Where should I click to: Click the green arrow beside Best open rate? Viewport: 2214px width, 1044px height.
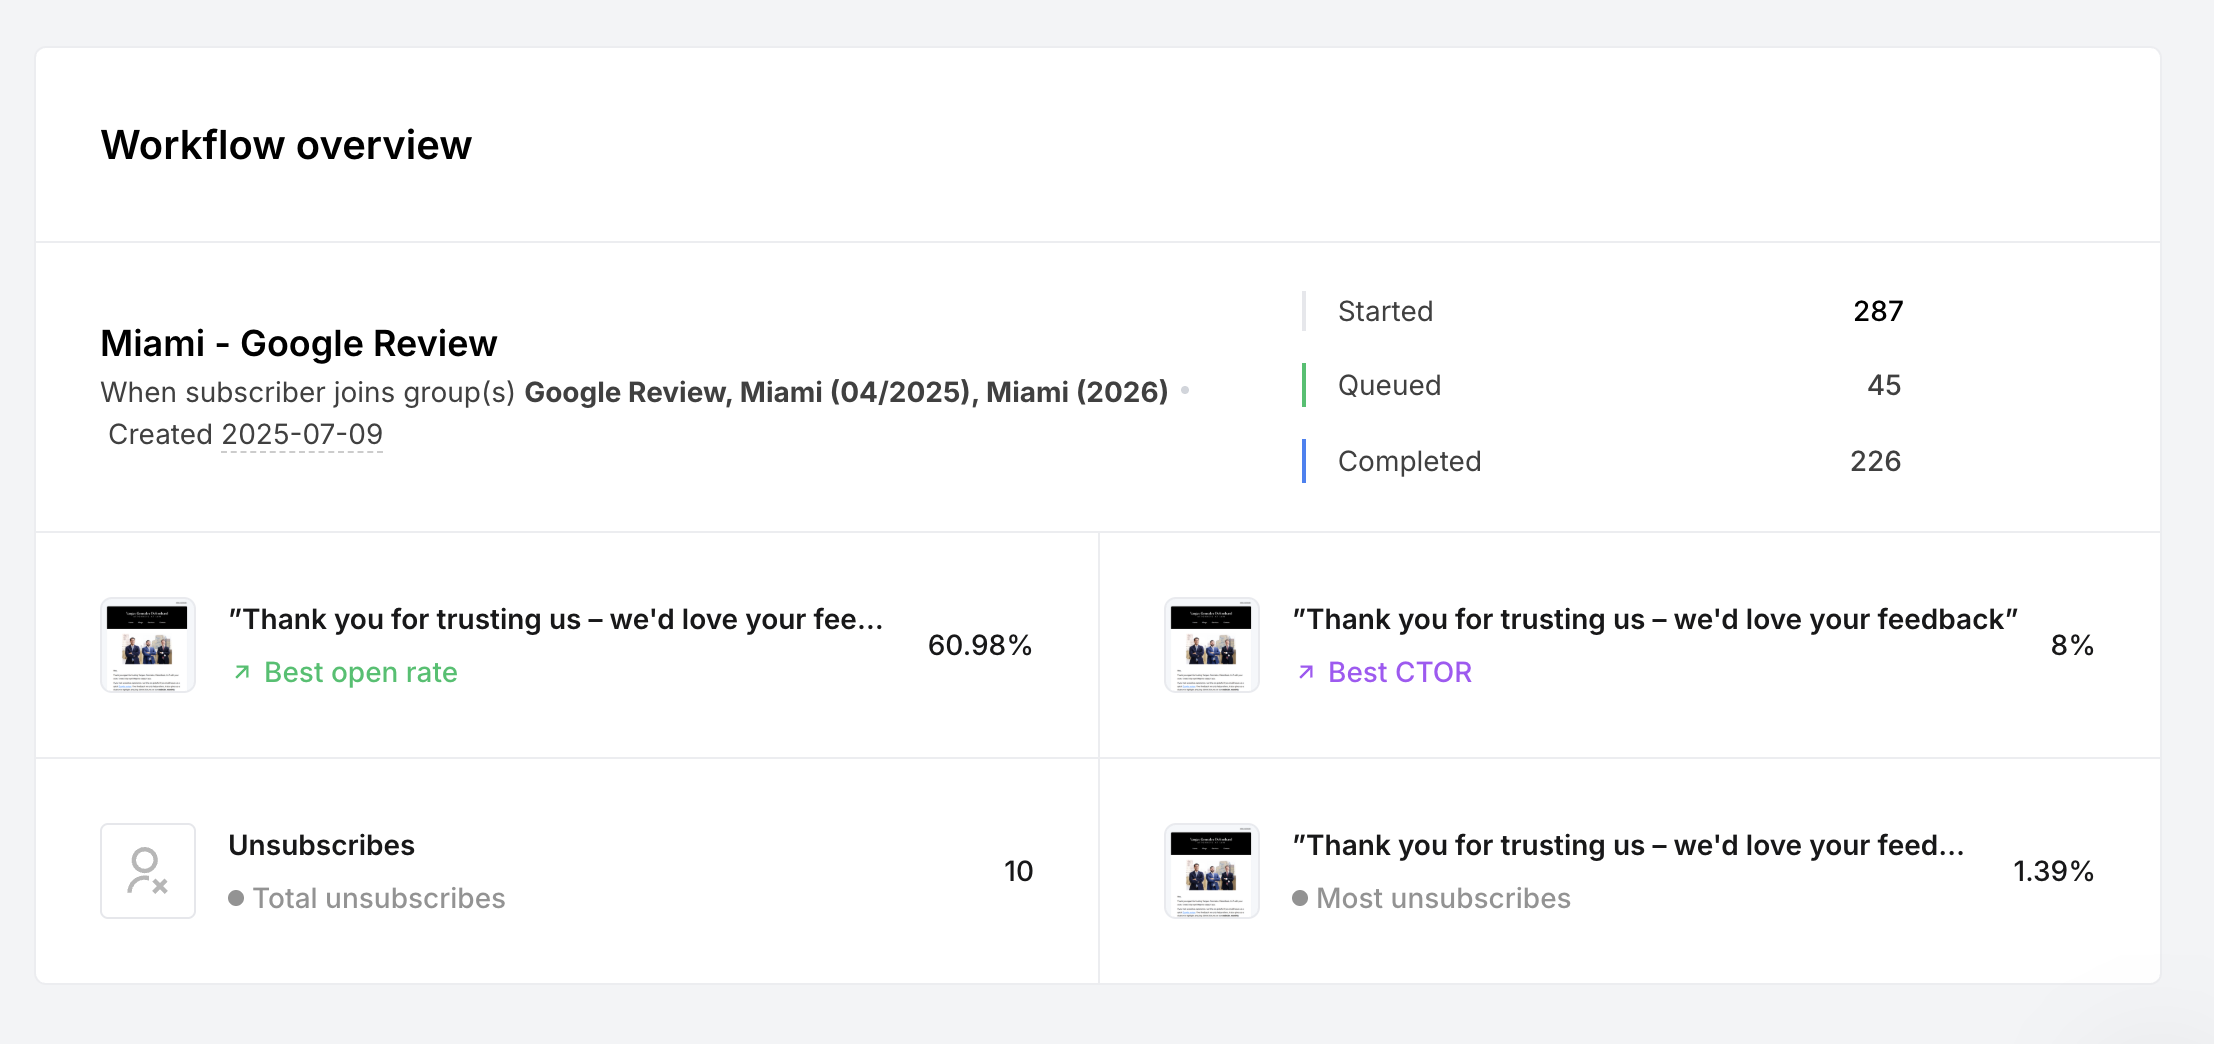(x=242, y=673)
